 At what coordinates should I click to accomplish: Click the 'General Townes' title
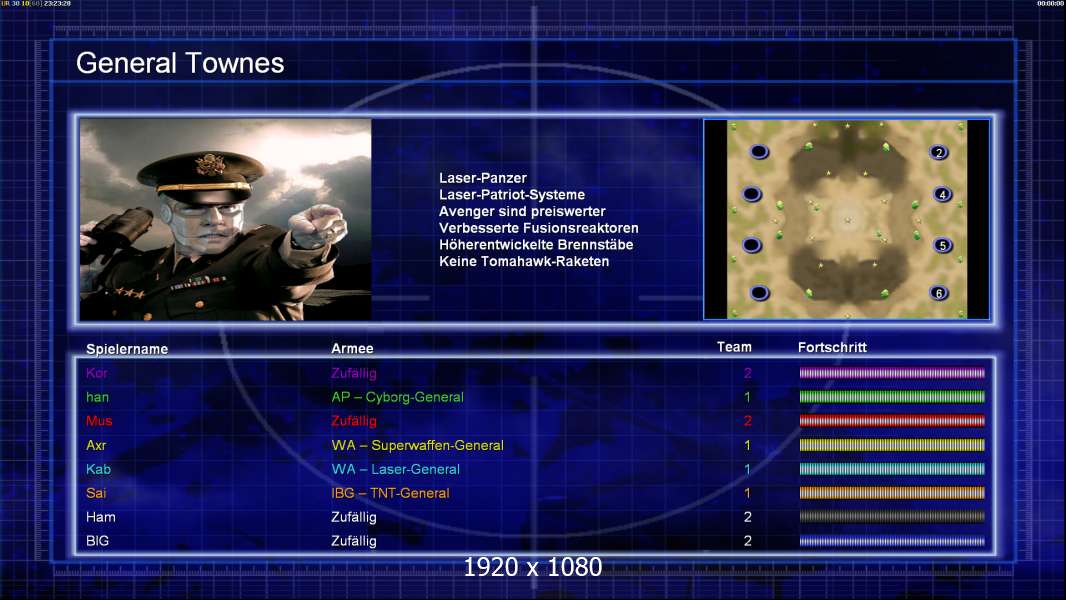pos(180,63)
